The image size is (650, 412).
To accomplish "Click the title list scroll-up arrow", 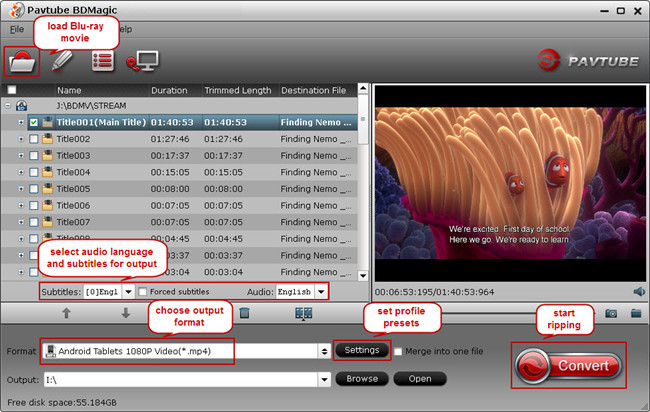I will [x=363, y=88].
